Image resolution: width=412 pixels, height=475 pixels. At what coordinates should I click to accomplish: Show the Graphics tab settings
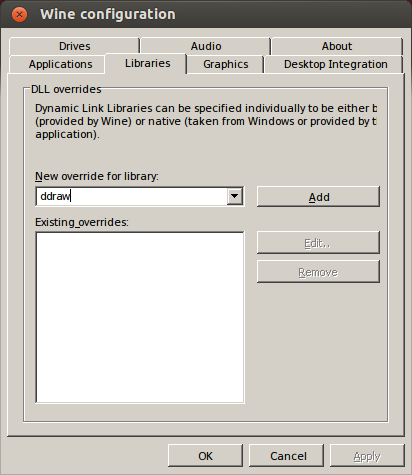click(x=226, y=64)
